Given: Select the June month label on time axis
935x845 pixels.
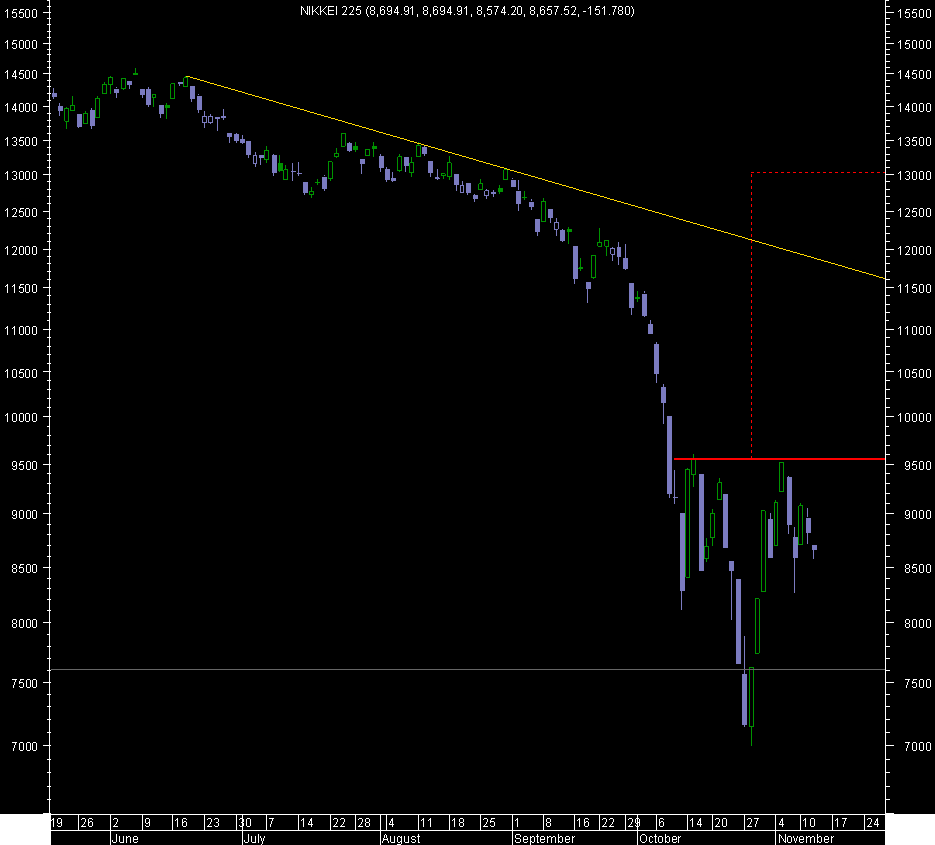Looking at the screenshot, I should (x=125, y=838).
